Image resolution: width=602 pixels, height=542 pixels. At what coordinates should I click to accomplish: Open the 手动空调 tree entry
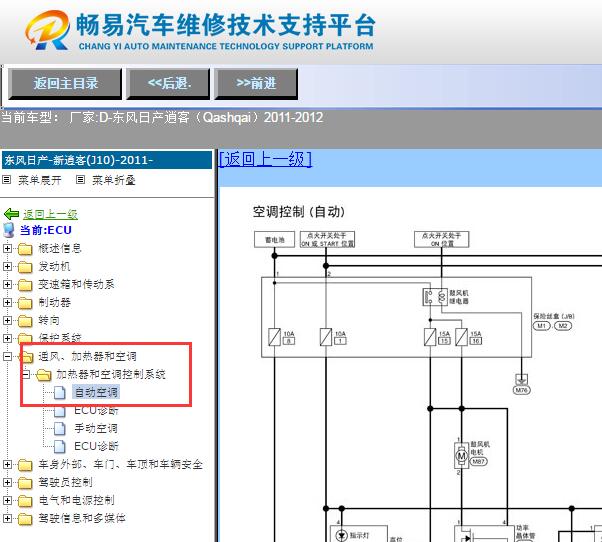click(96, 428)
